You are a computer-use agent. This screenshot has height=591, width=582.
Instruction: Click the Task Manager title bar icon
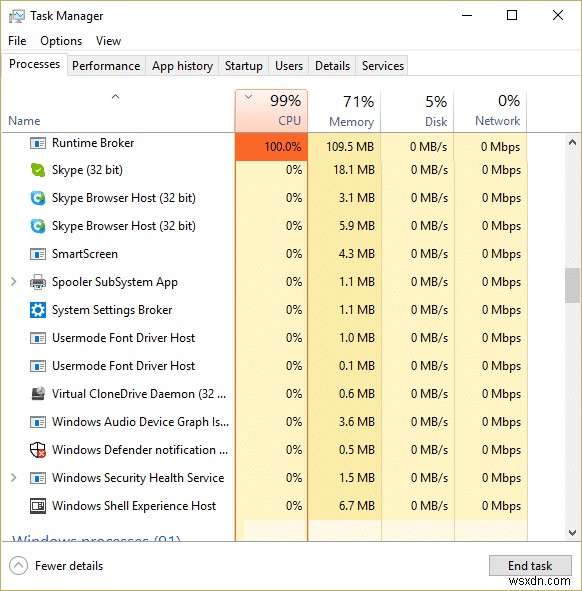click(17, 16)
